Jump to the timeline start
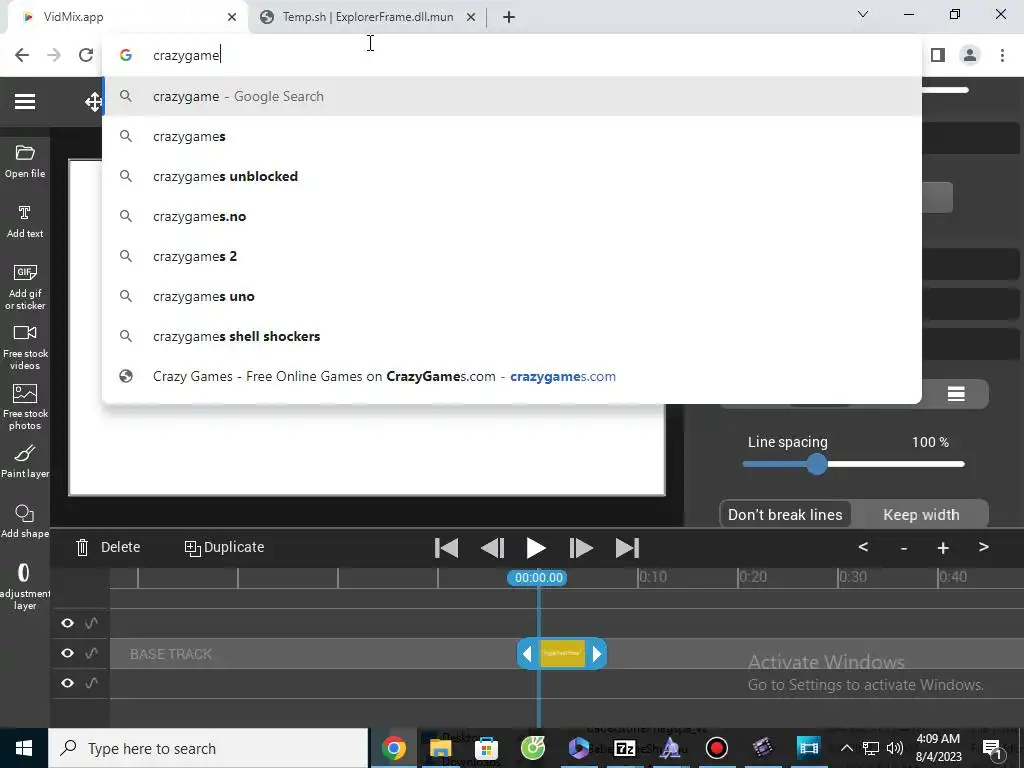Screen dimensions: 1024x768 pyautogui.click(x=447, y=548)
